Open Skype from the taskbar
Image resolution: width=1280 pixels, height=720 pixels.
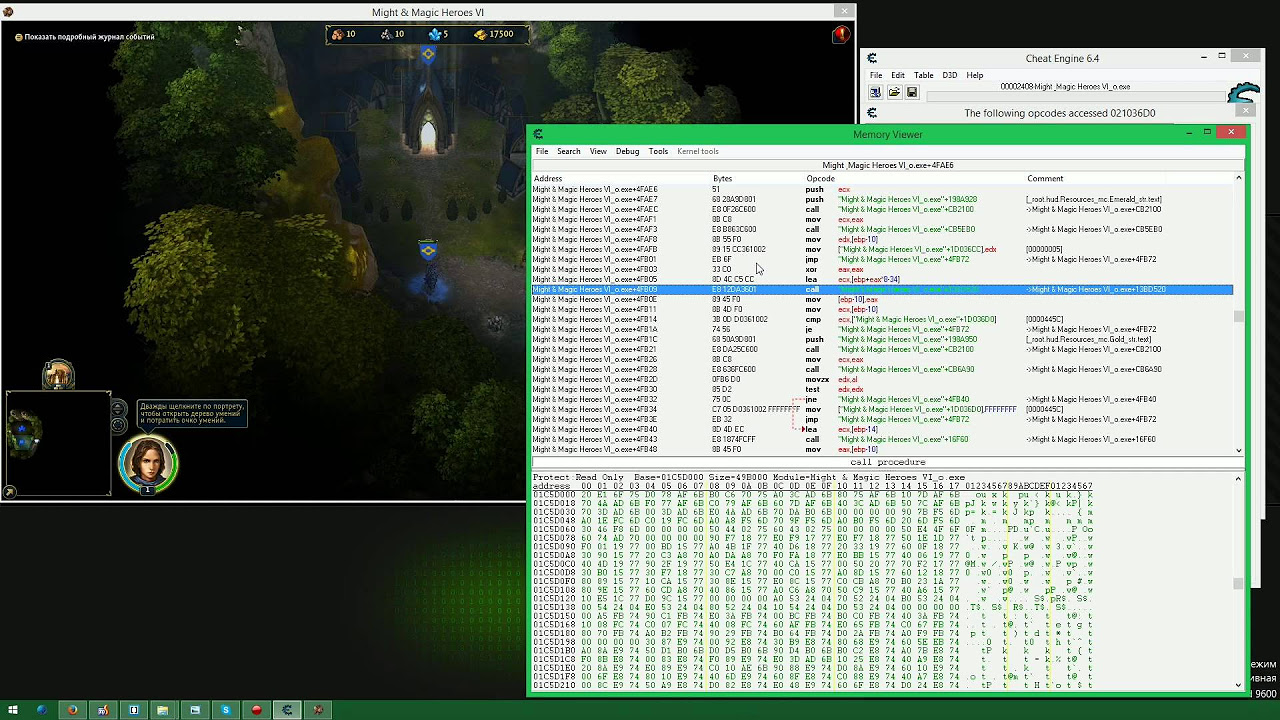(225, 710)
